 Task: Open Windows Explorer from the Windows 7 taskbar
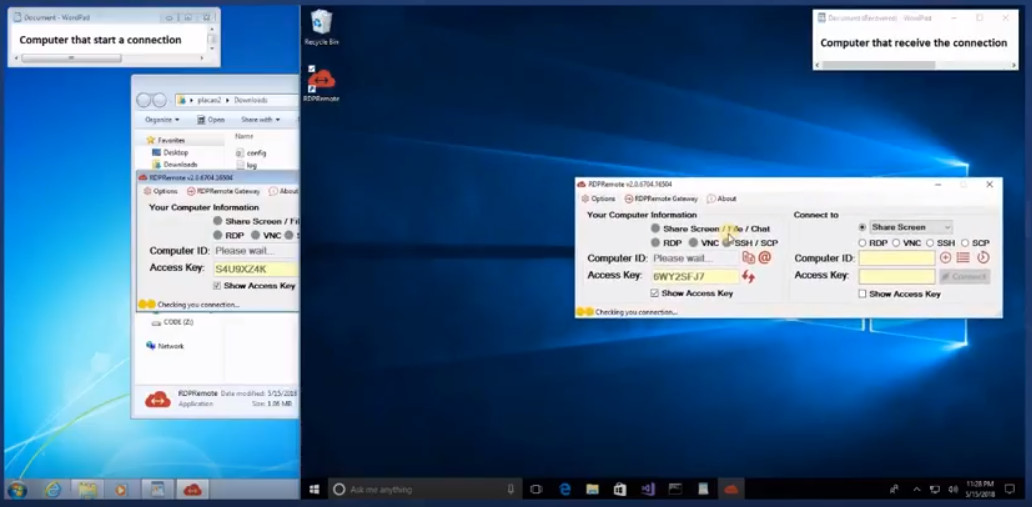[x=88, y=489]
